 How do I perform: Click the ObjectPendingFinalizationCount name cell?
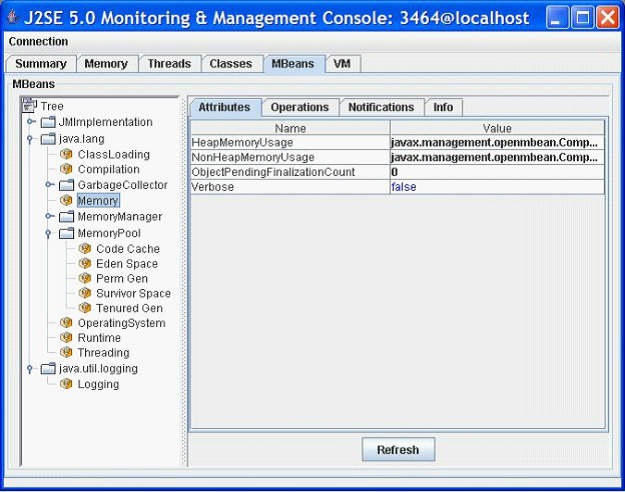click(x=290, y=172)
